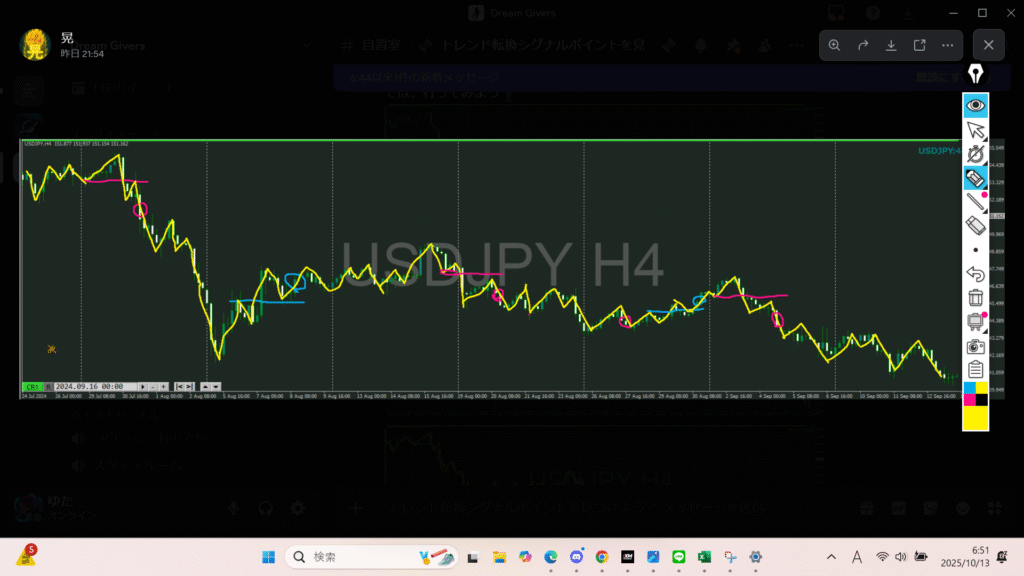Zoom in on the image viewer
This screenshot has height=576, width=1024.
(835, 45)
